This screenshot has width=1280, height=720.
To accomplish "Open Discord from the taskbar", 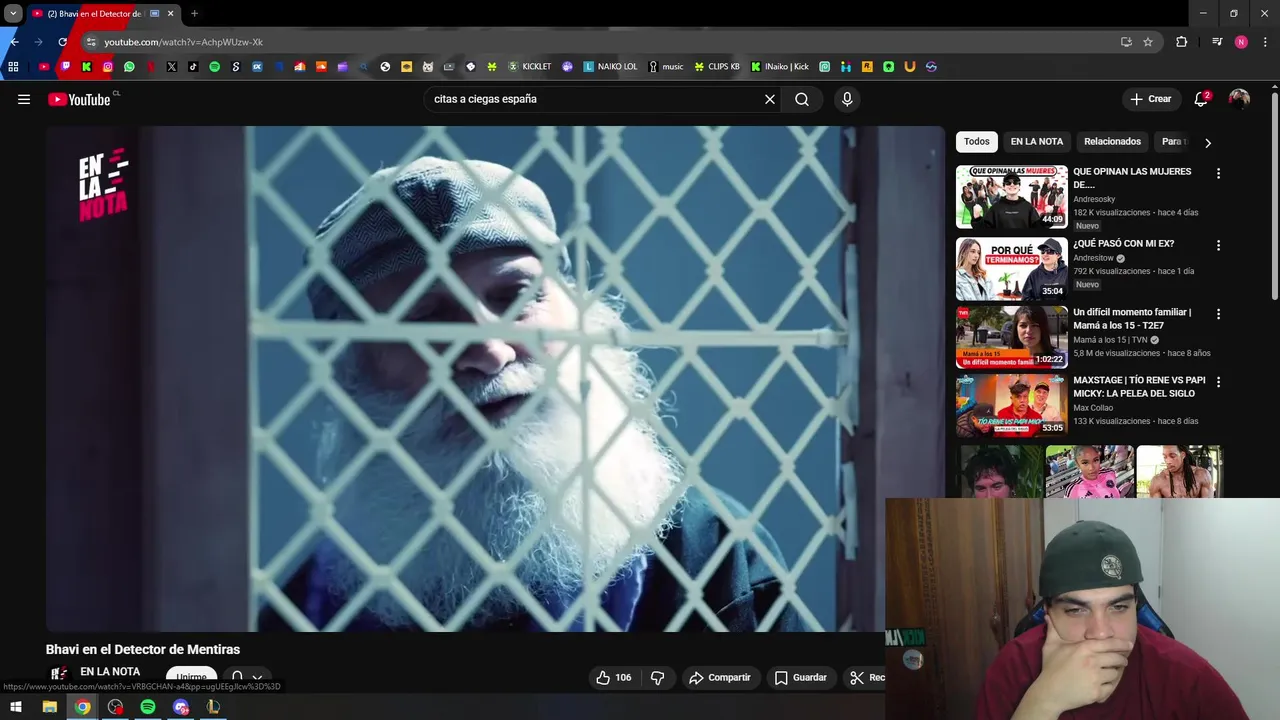I will coord(181,707).
